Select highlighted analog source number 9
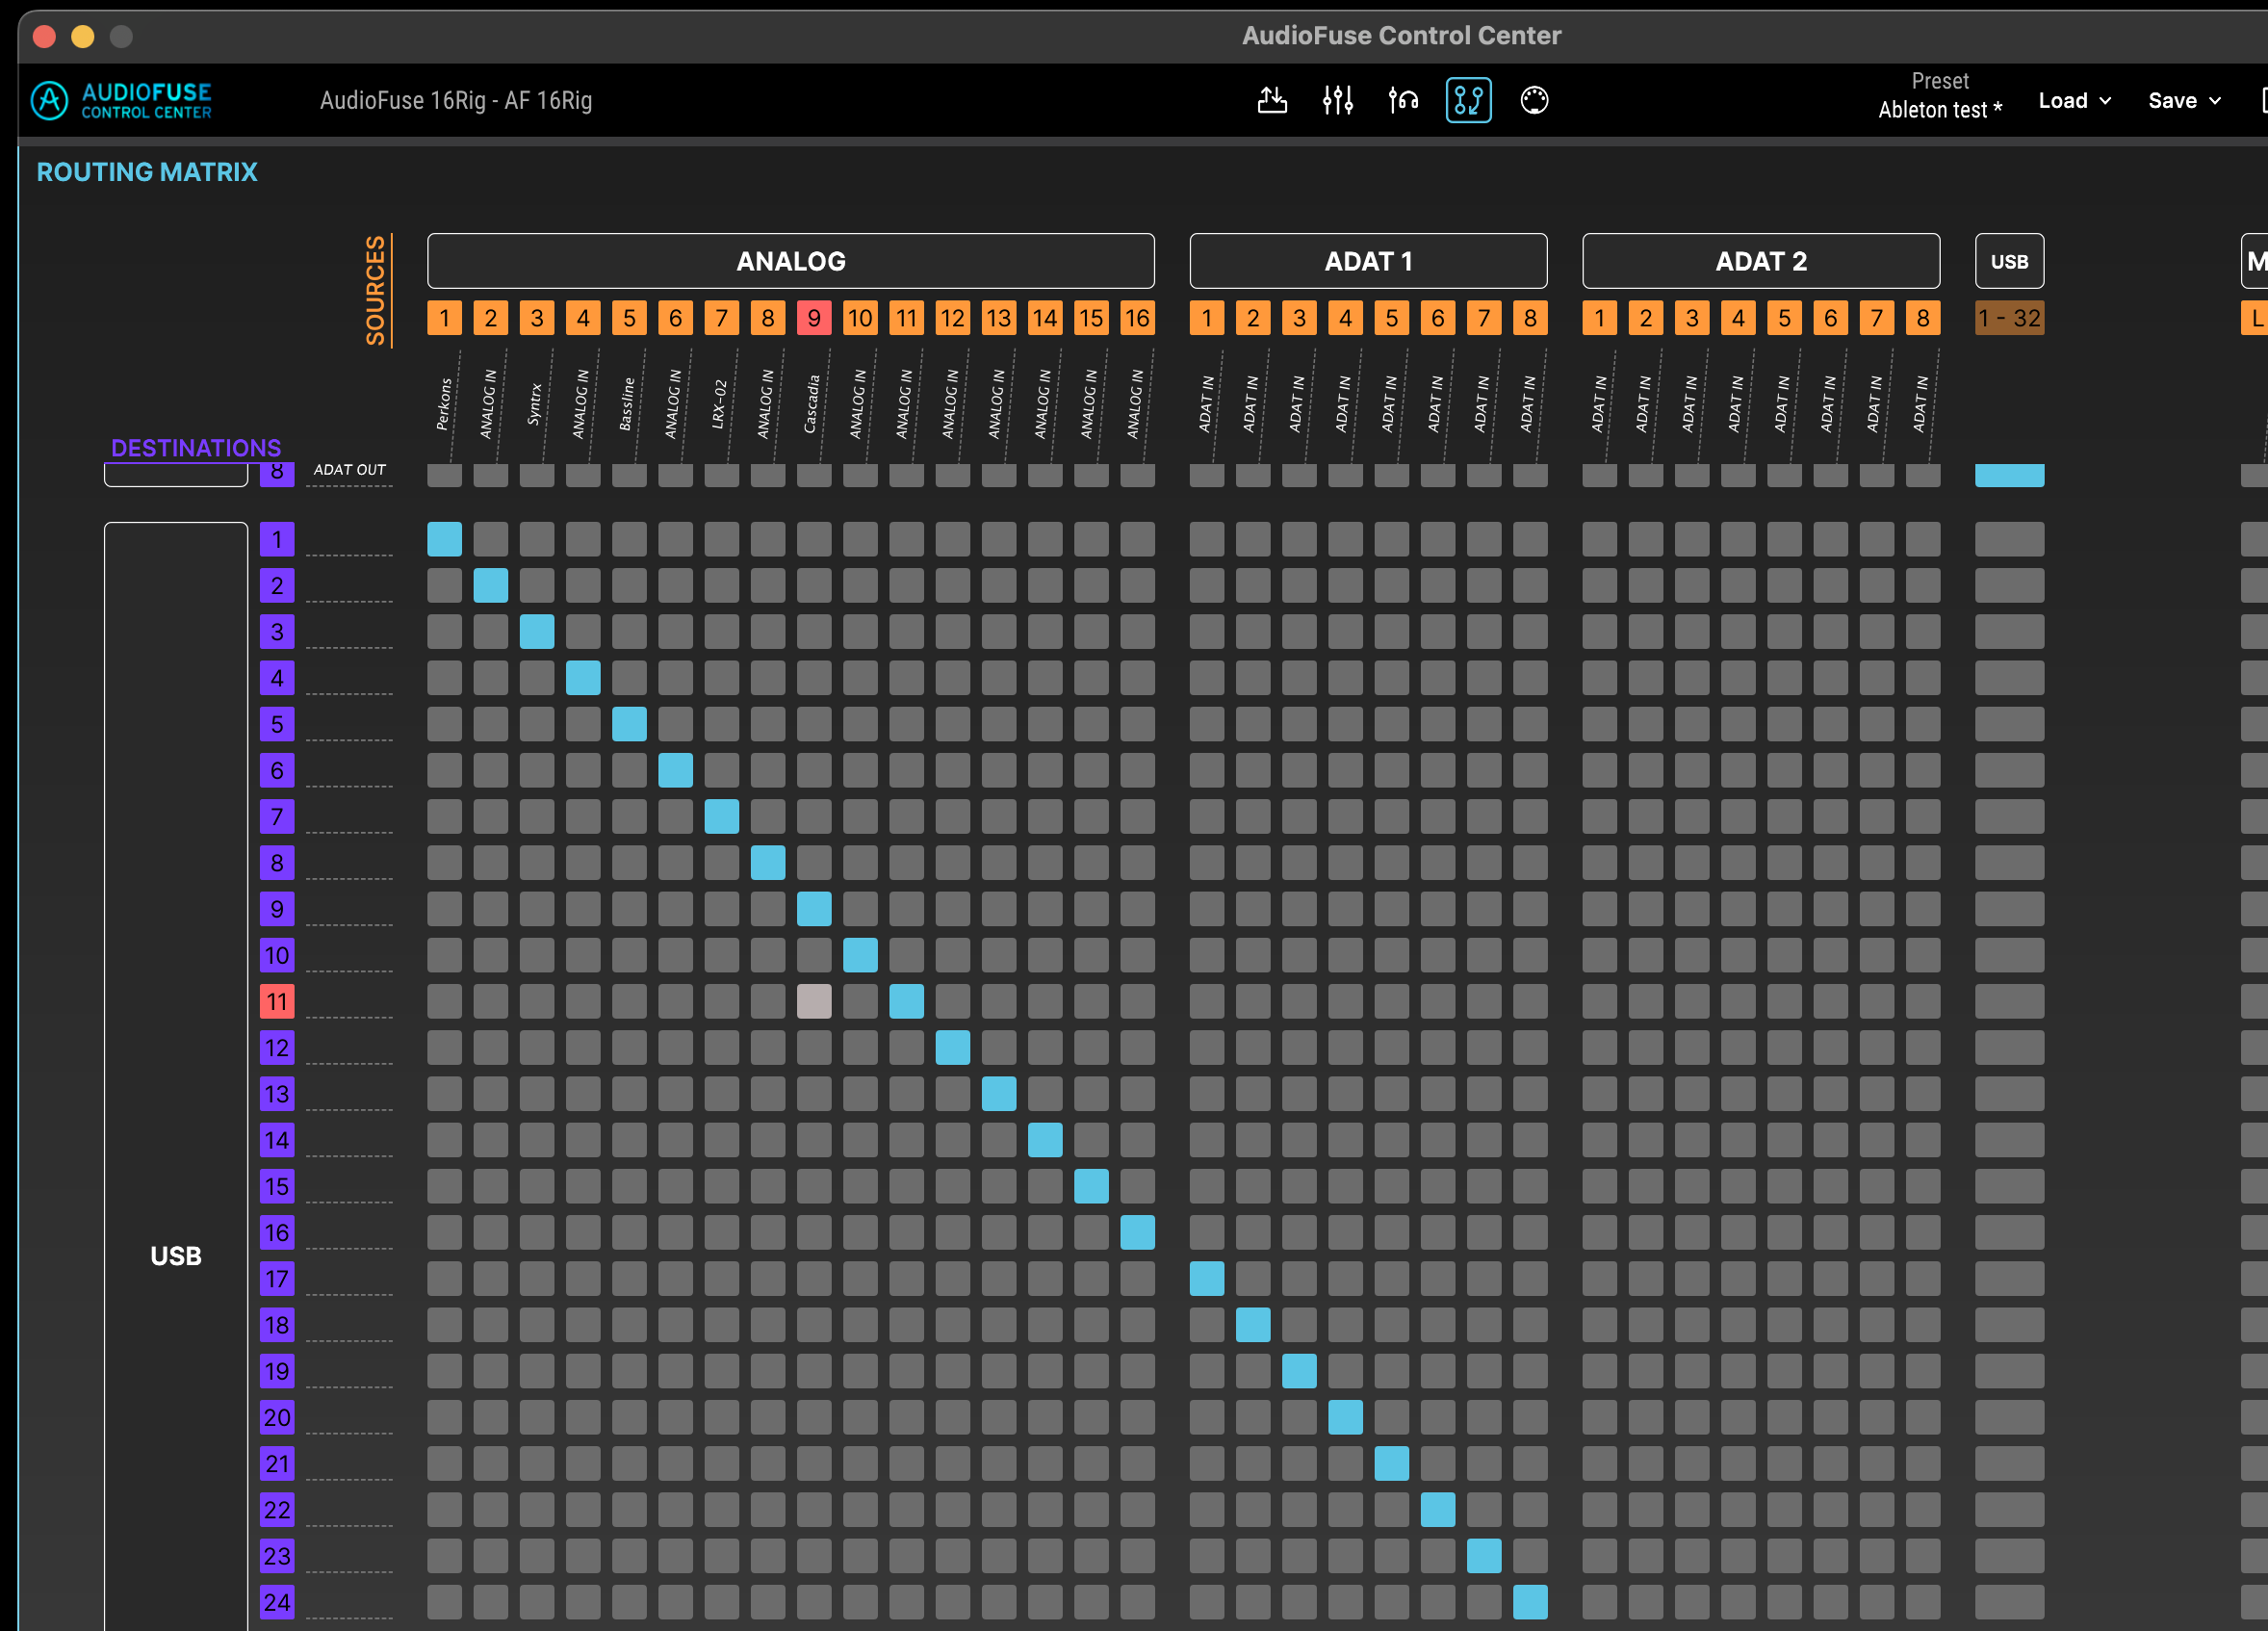The width and height of the screenshot is (2268, 1631). (x=814, y=318)
